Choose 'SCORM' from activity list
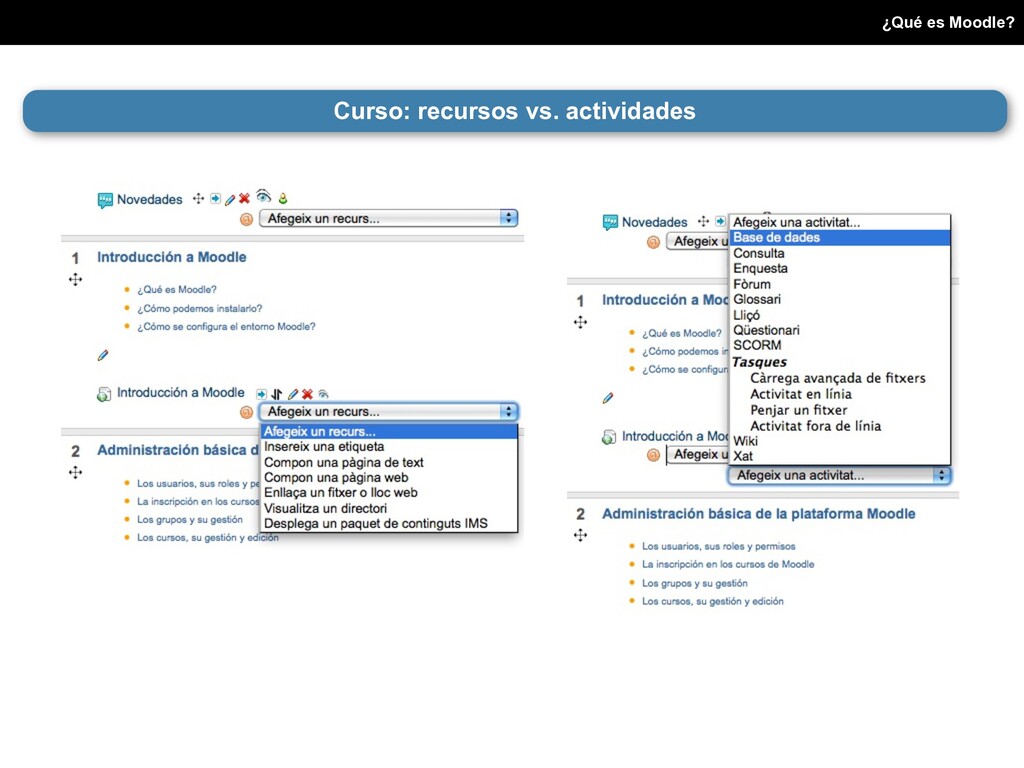Viewport: 1024px width, 768px height. 840,345
